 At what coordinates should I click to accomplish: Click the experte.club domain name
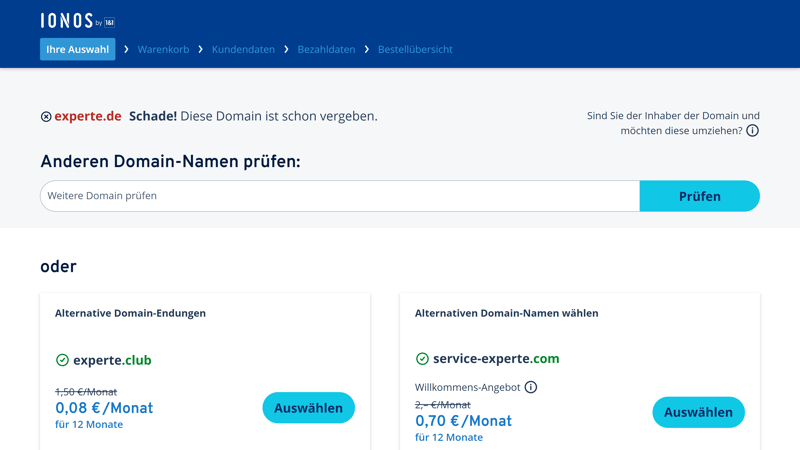coord(112,360)
